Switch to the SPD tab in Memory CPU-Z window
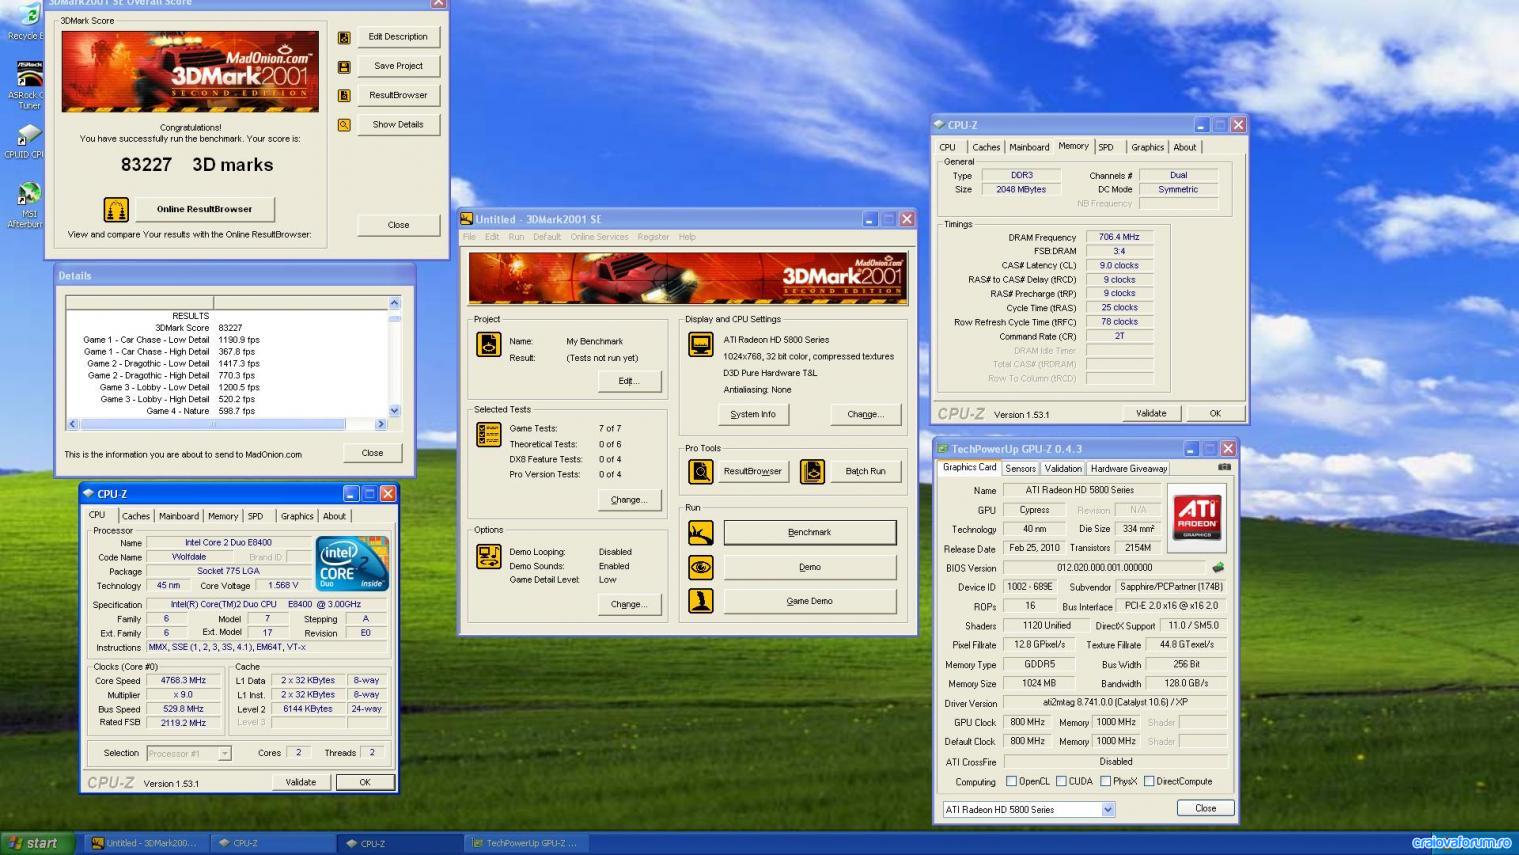Image resolution: width=1519 pixels, height=855 pixels. click(x=1106, y=147)
